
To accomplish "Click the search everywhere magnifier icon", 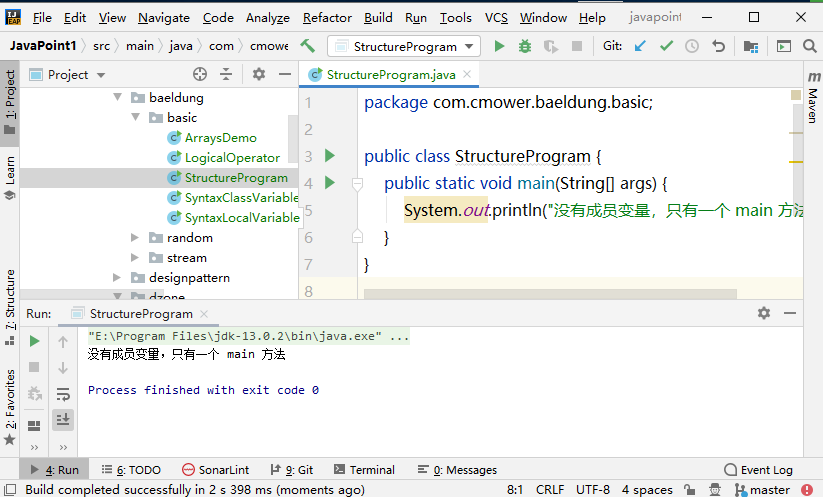I will (x=809, y=47).
